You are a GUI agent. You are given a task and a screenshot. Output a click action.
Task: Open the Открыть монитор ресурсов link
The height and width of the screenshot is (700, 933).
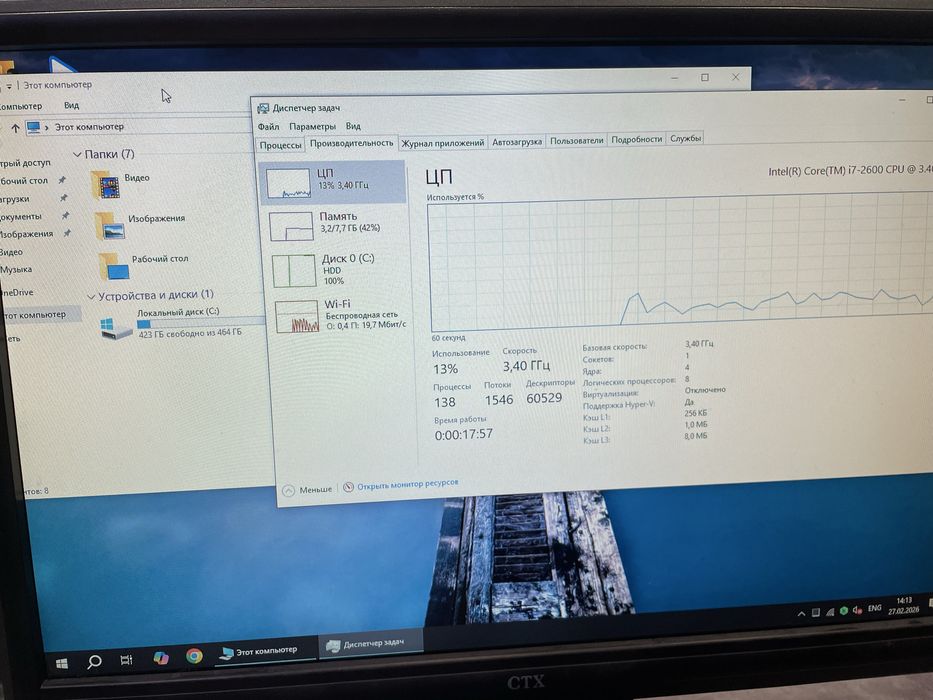click(x=408, y=485)
